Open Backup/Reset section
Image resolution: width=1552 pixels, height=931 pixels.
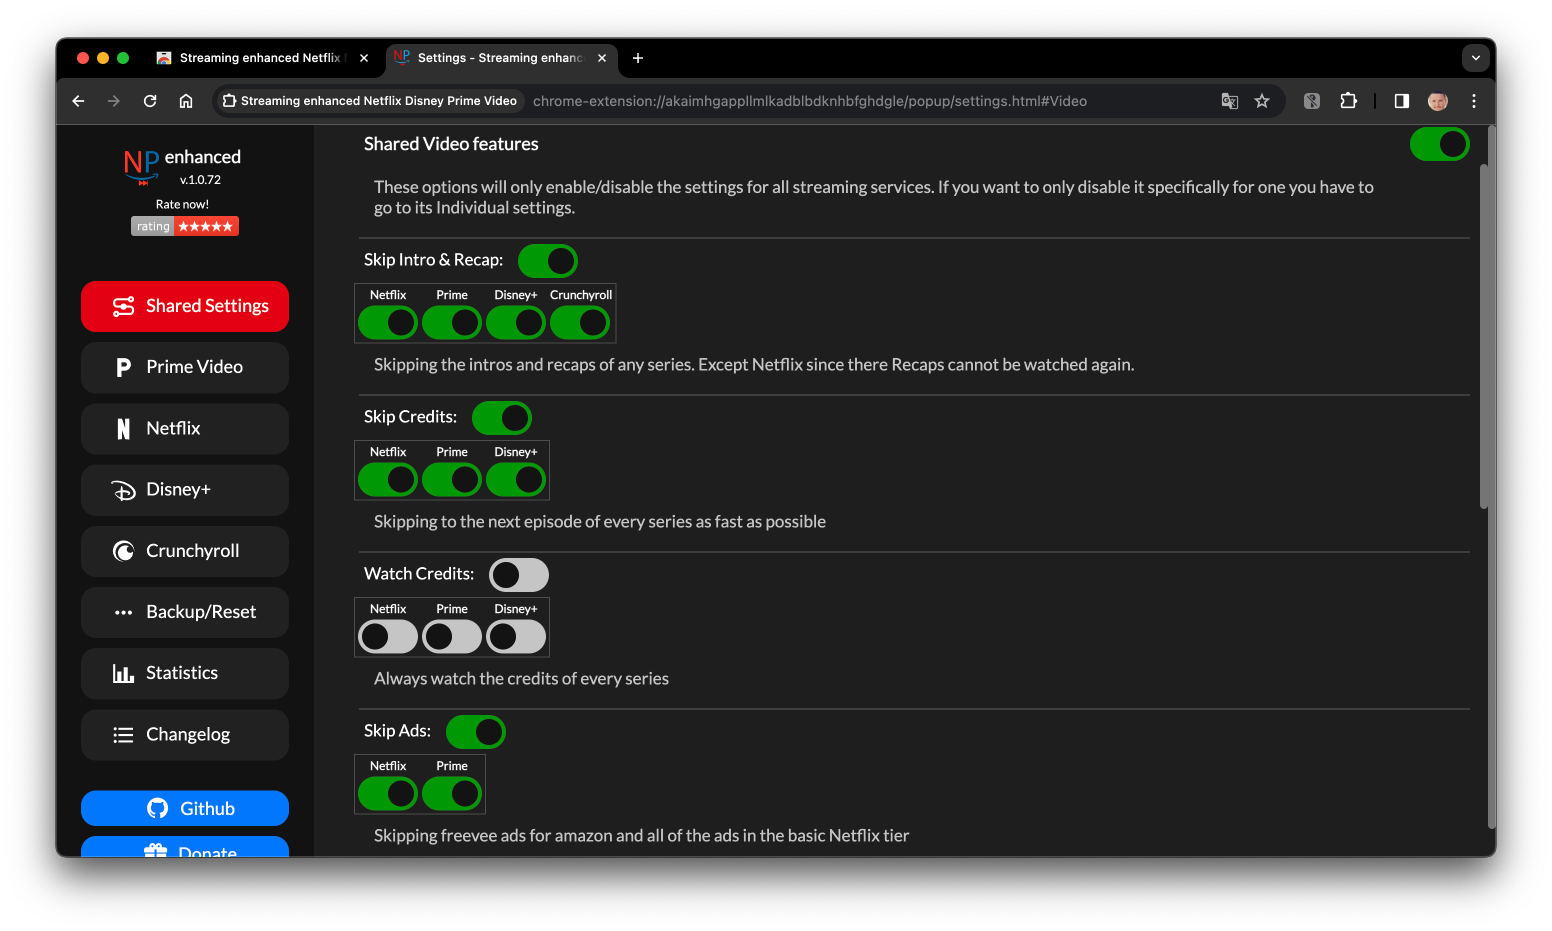coord(185,612)
